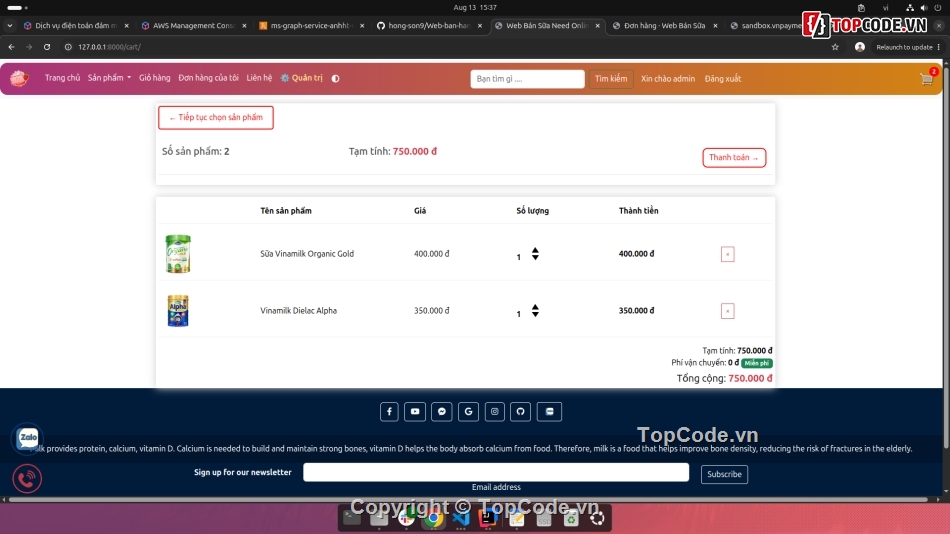The height and width of the screenshot is (534, 950).
Task: Go forward with the browser forward arrow
Action: tap(29, 47)
